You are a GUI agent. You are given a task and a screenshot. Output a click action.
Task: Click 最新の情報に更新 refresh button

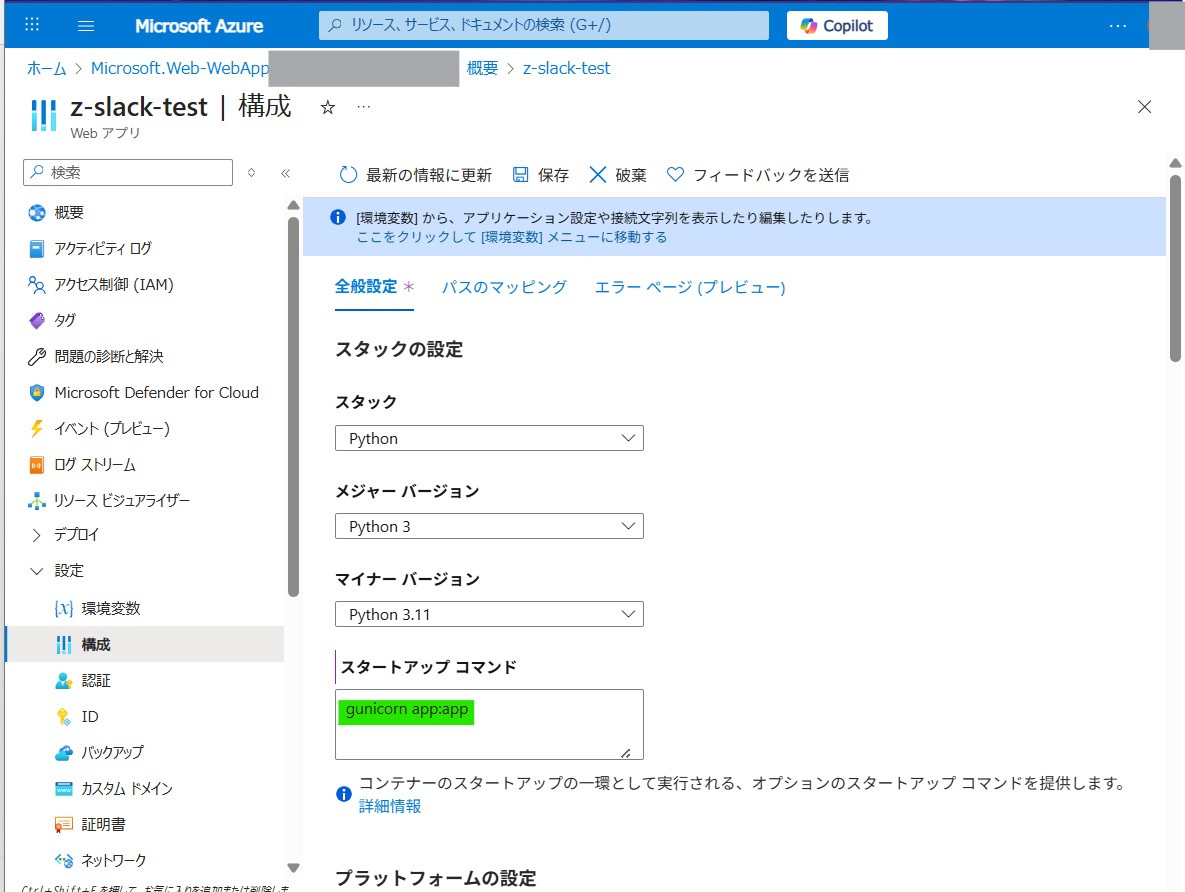[415, 175]
